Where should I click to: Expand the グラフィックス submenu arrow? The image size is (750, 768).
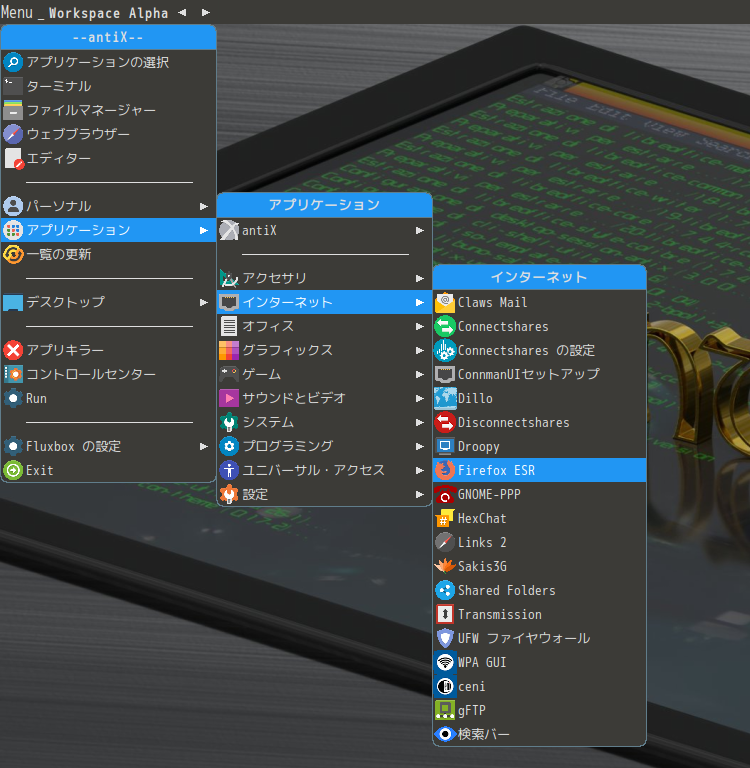tap(420, 350)
